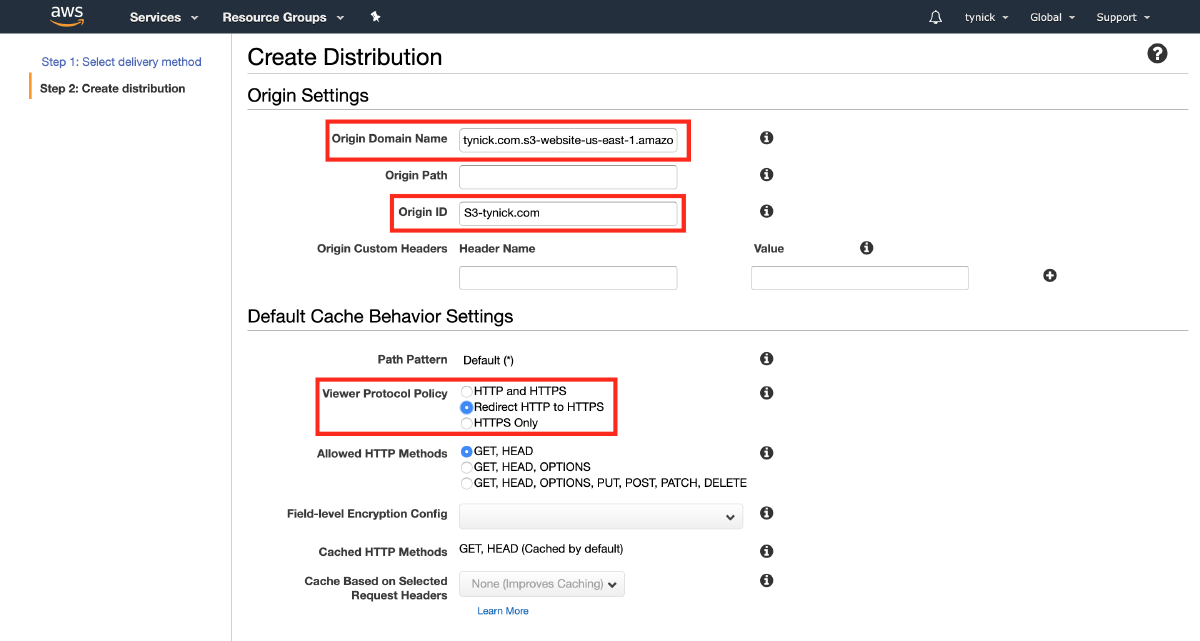Expand the Resource Groups menu
Viewport: 1200px width, 641px height.
click(x=283, y=17)
